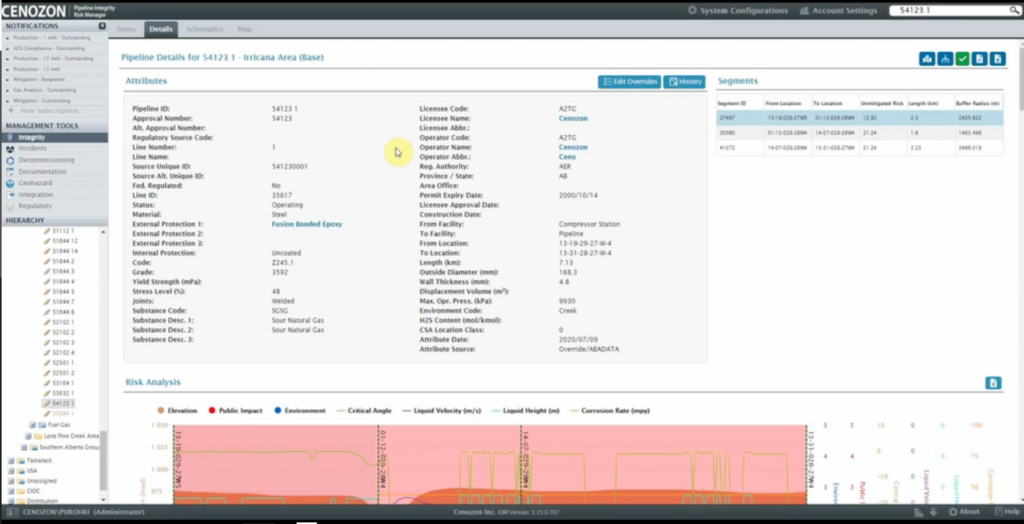
Task: Click the hierarchy tree scrollbar down arrow
Action: 103,501
